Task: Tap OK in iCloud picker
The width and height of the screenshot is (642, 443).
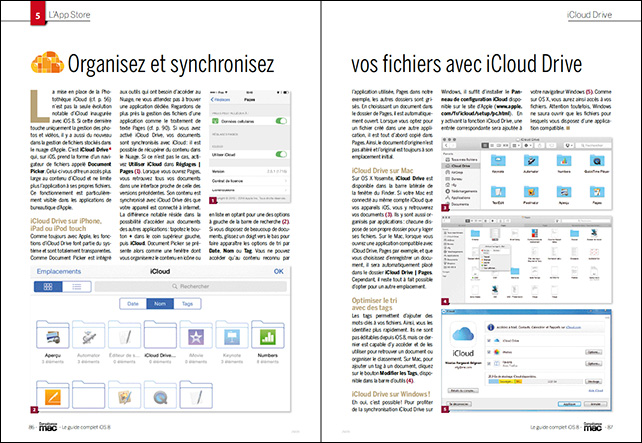Action: coord(279,271)
